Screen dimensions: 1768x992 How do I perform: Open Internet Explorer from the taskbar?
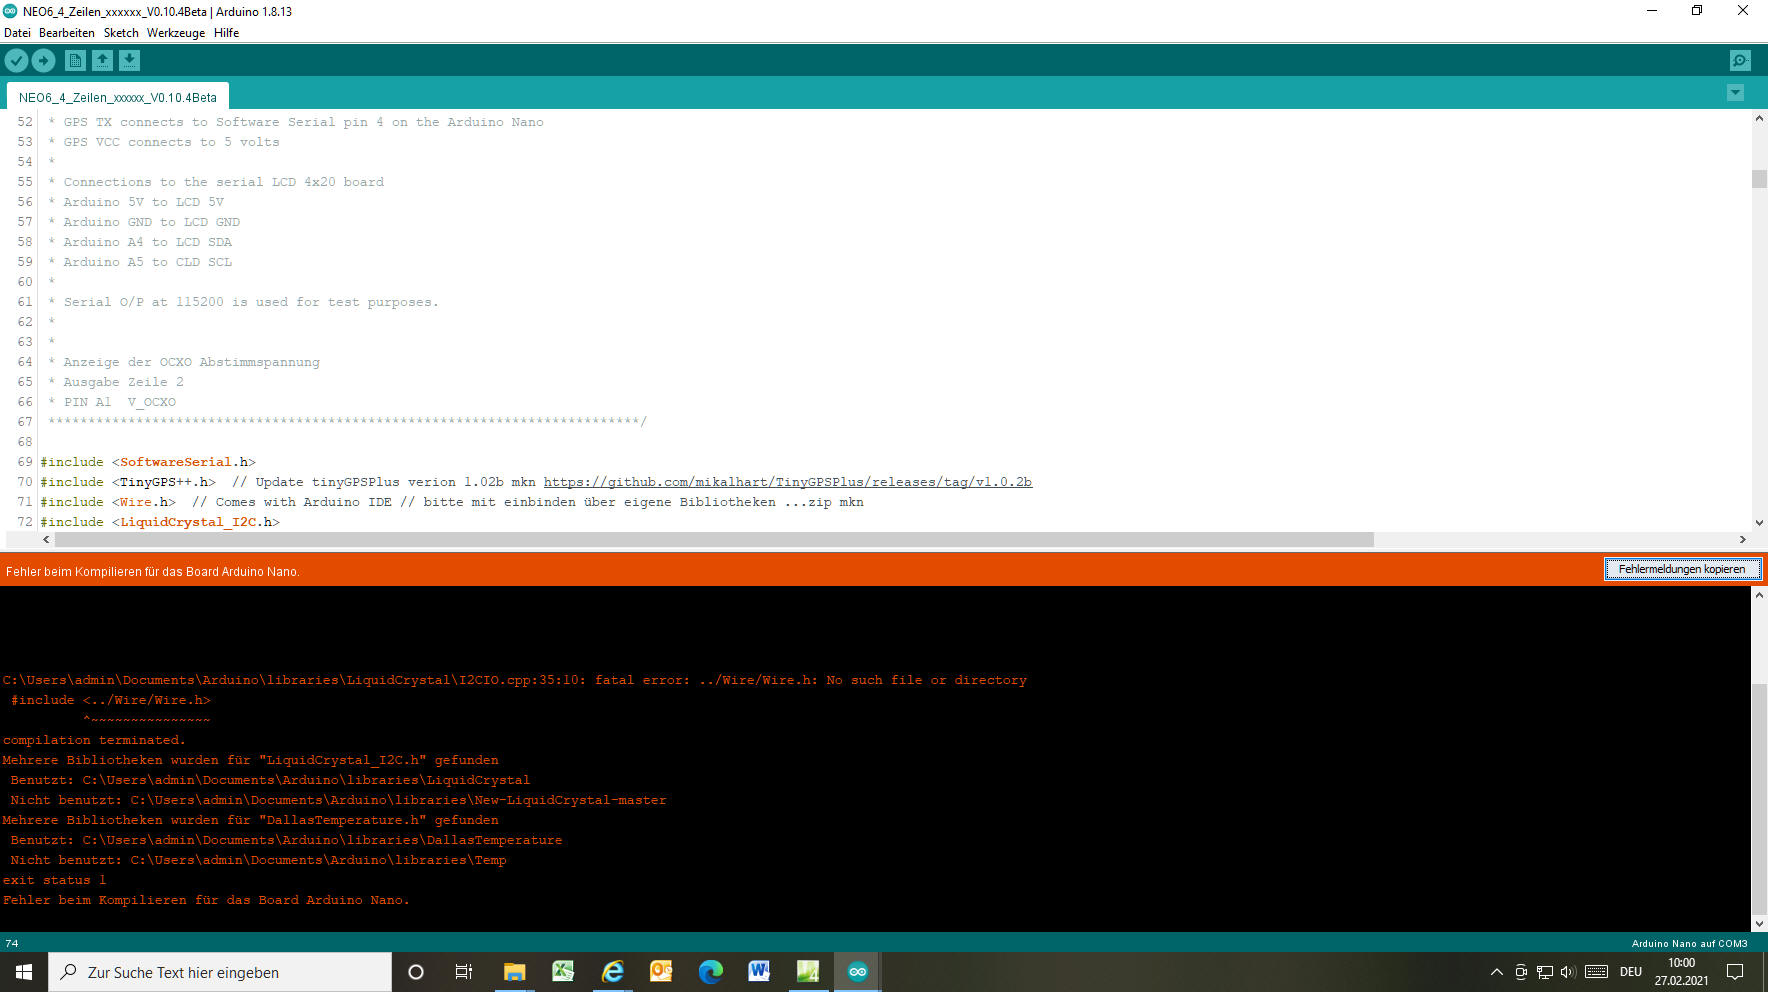point(612,972)
